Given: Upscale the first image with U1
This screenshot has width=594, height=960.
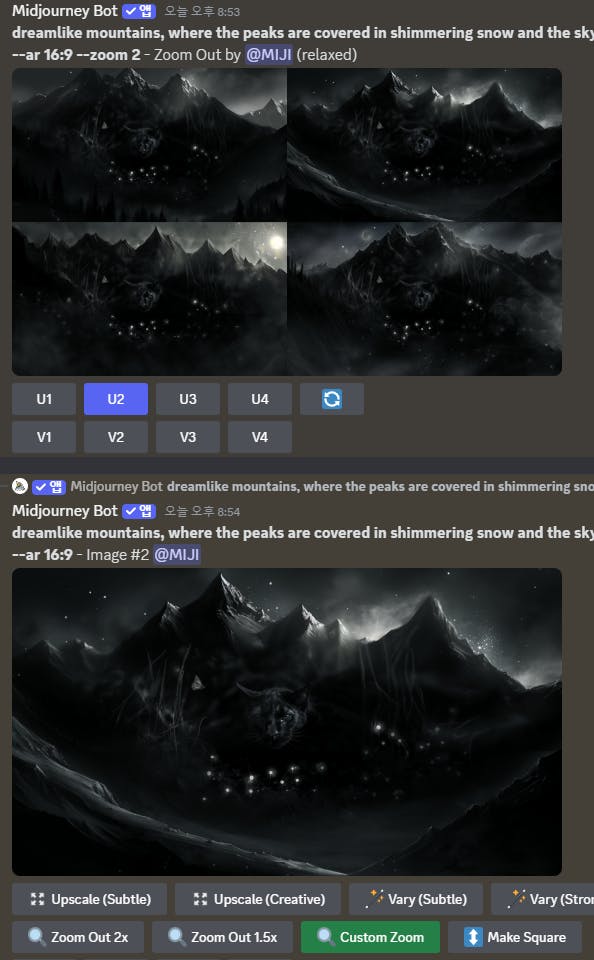Looking at the screenshot, I should click(x=44, y=399).
